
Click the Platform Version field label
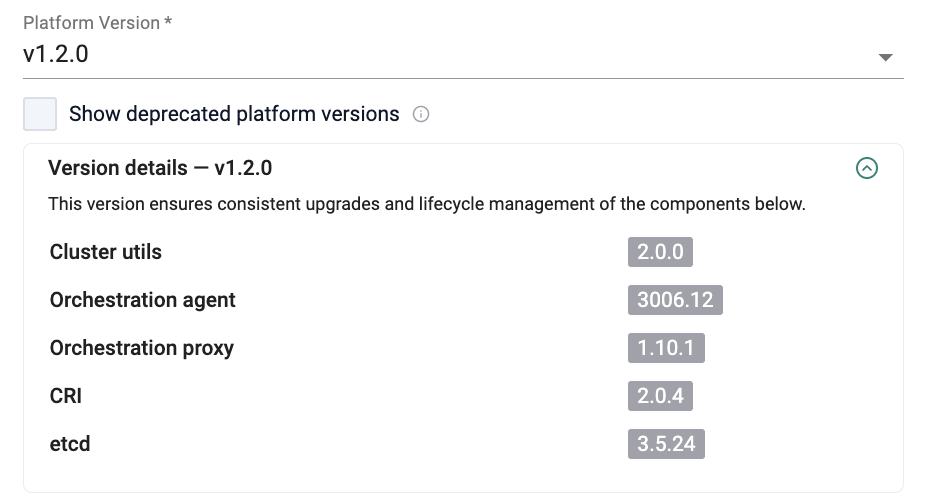(x=91, y=23)
